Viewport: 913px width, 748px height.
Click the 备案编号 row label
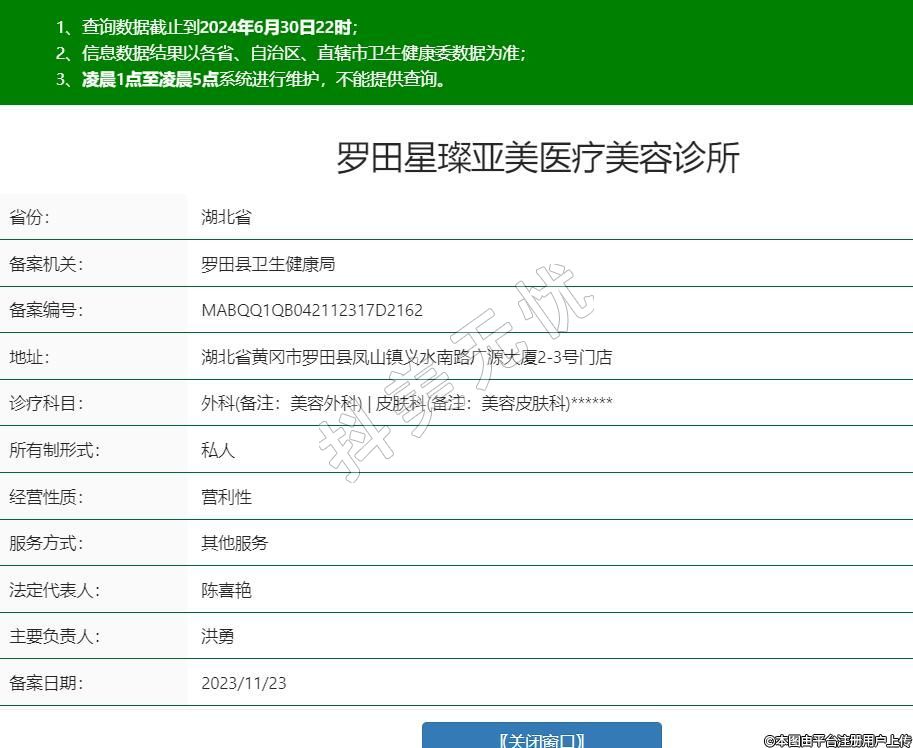46,310
